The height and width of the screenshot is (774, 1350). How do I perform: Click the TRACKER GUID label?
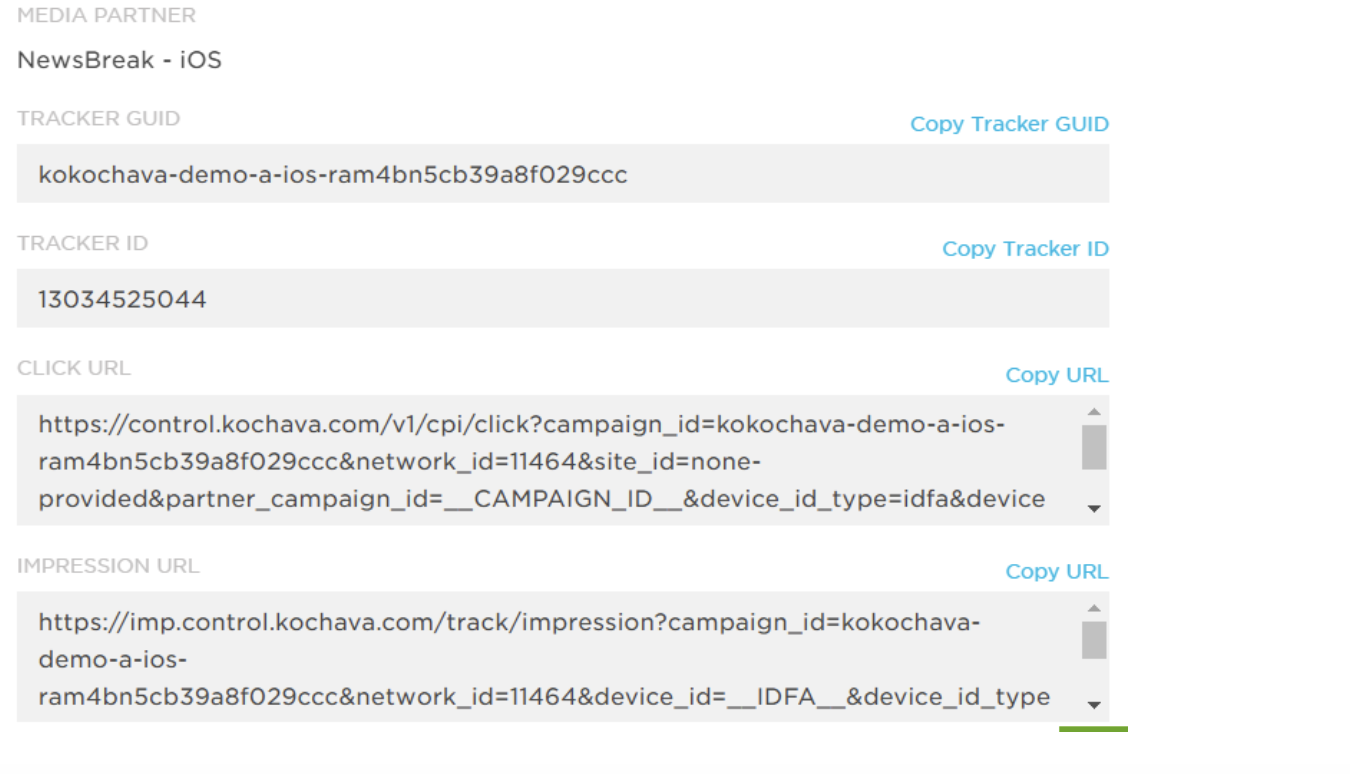[x=98, y=119]
